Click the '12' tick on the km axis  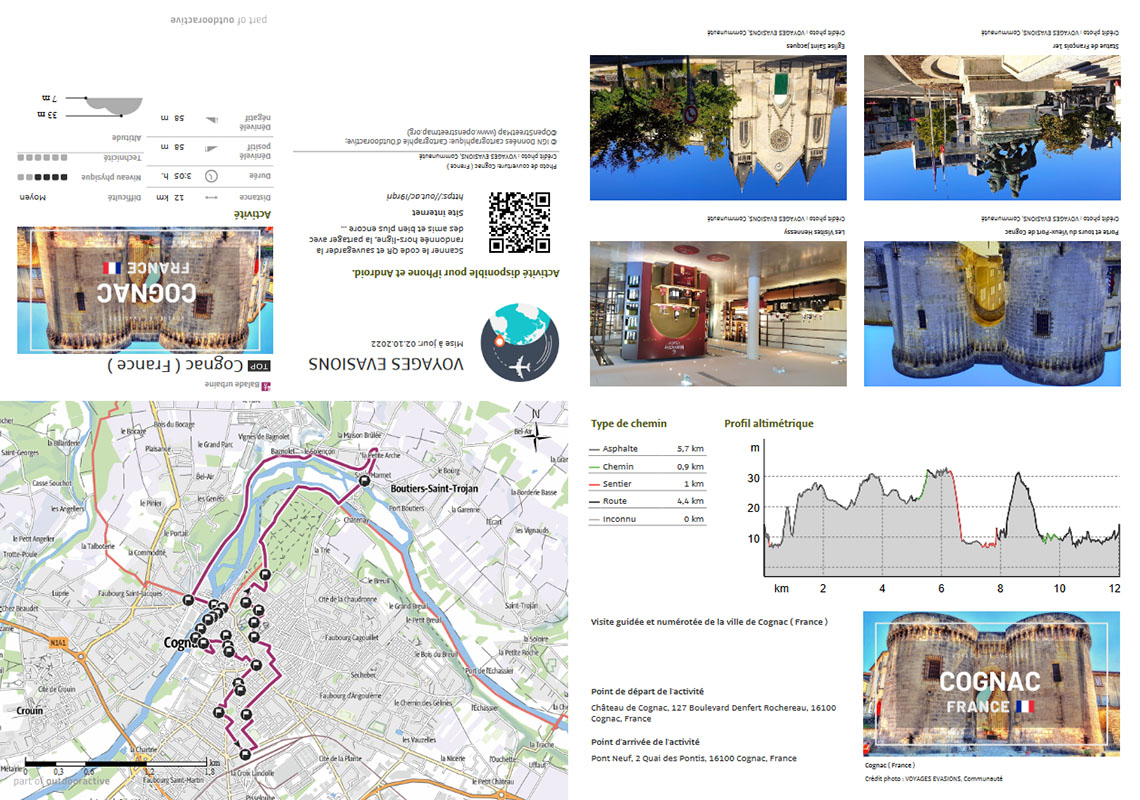[1114, 588]
